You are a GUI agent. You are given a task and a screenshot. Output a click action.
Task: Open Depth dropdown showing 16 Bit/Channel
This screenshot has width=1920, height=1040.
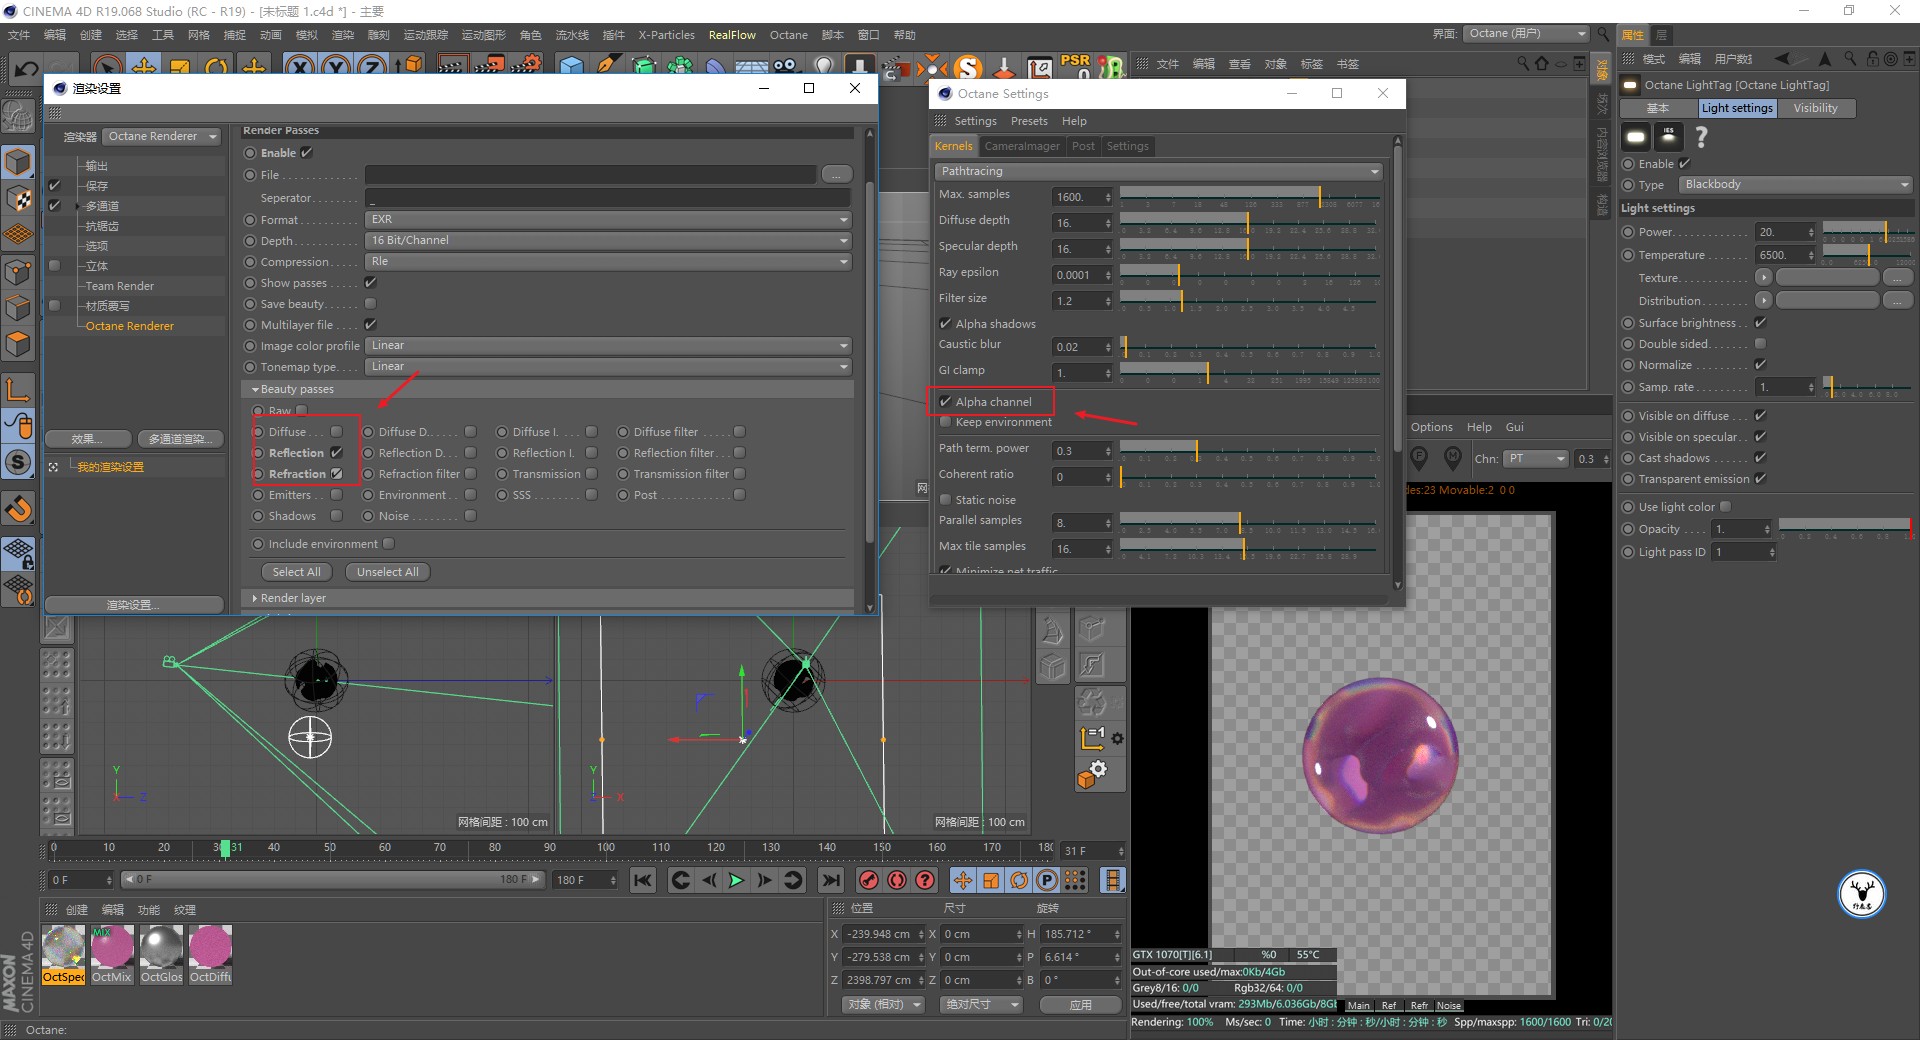[608, 241]
